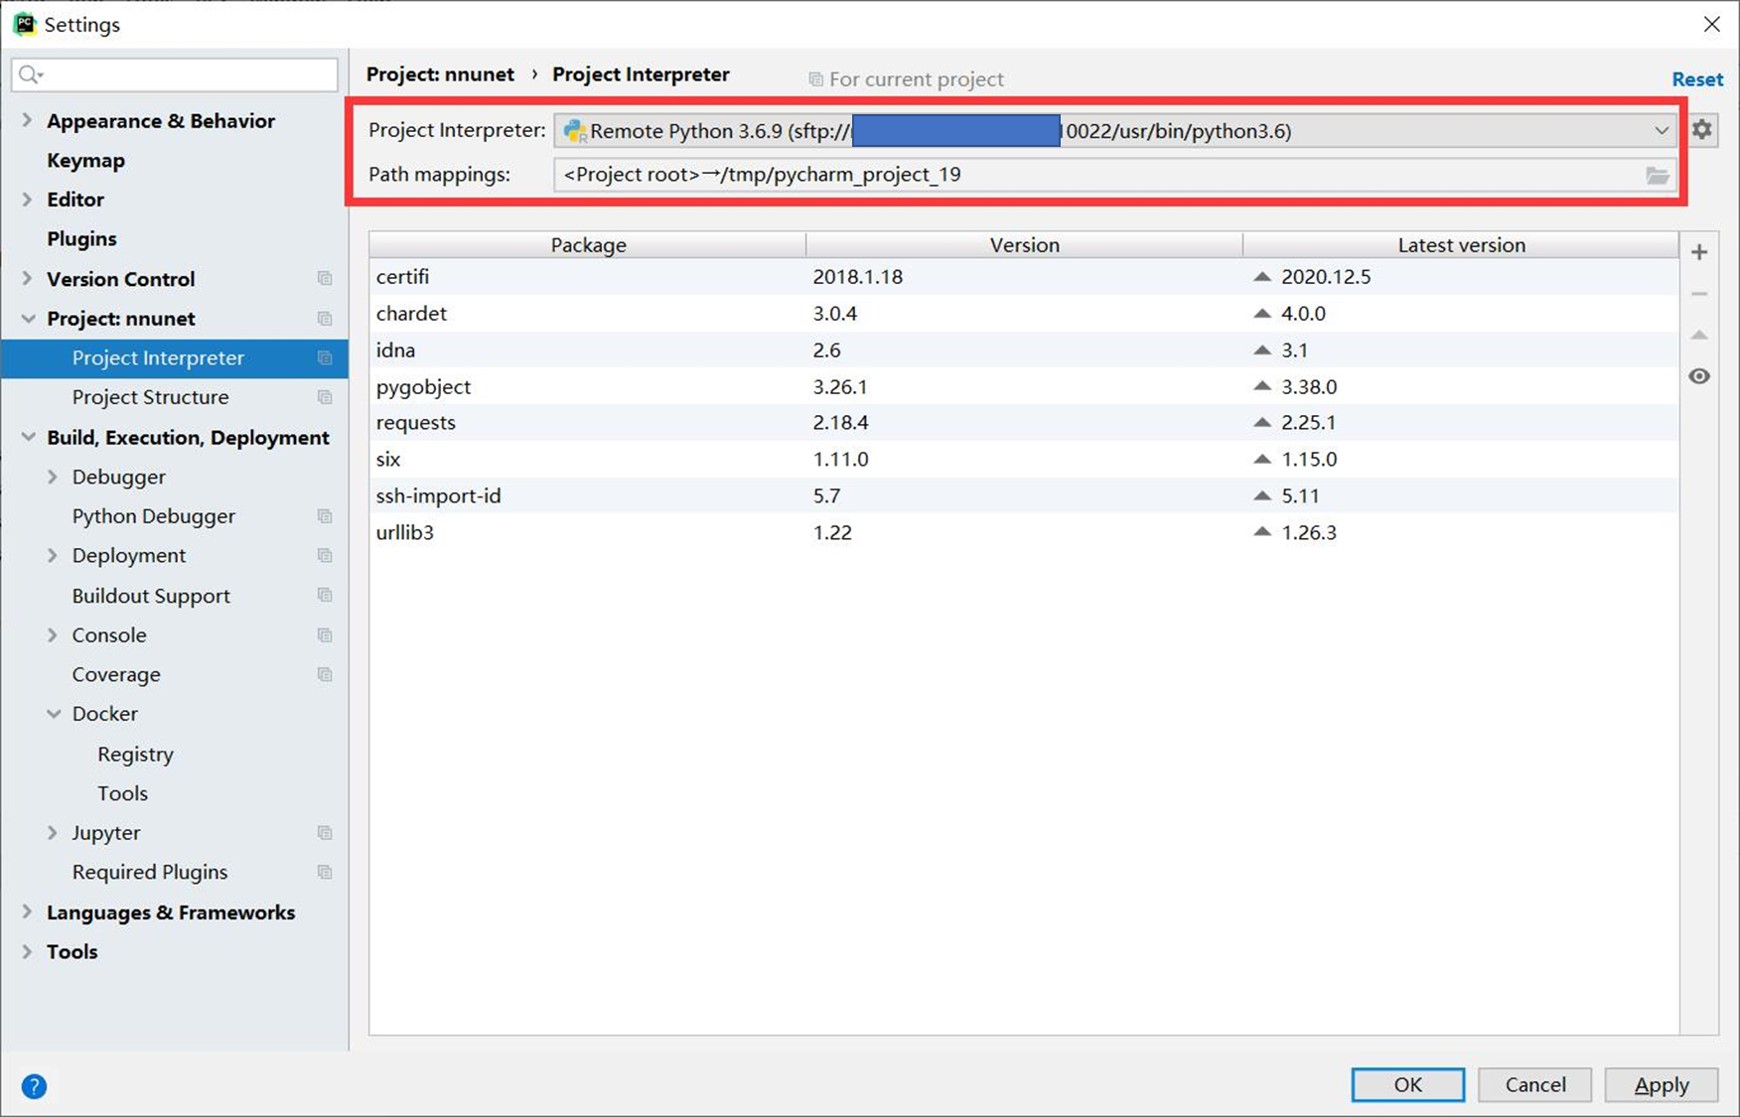Click the project-level icon beside Required Plugins
This screenshot has height=1117, width=1740.
click(x=324, y=872)
